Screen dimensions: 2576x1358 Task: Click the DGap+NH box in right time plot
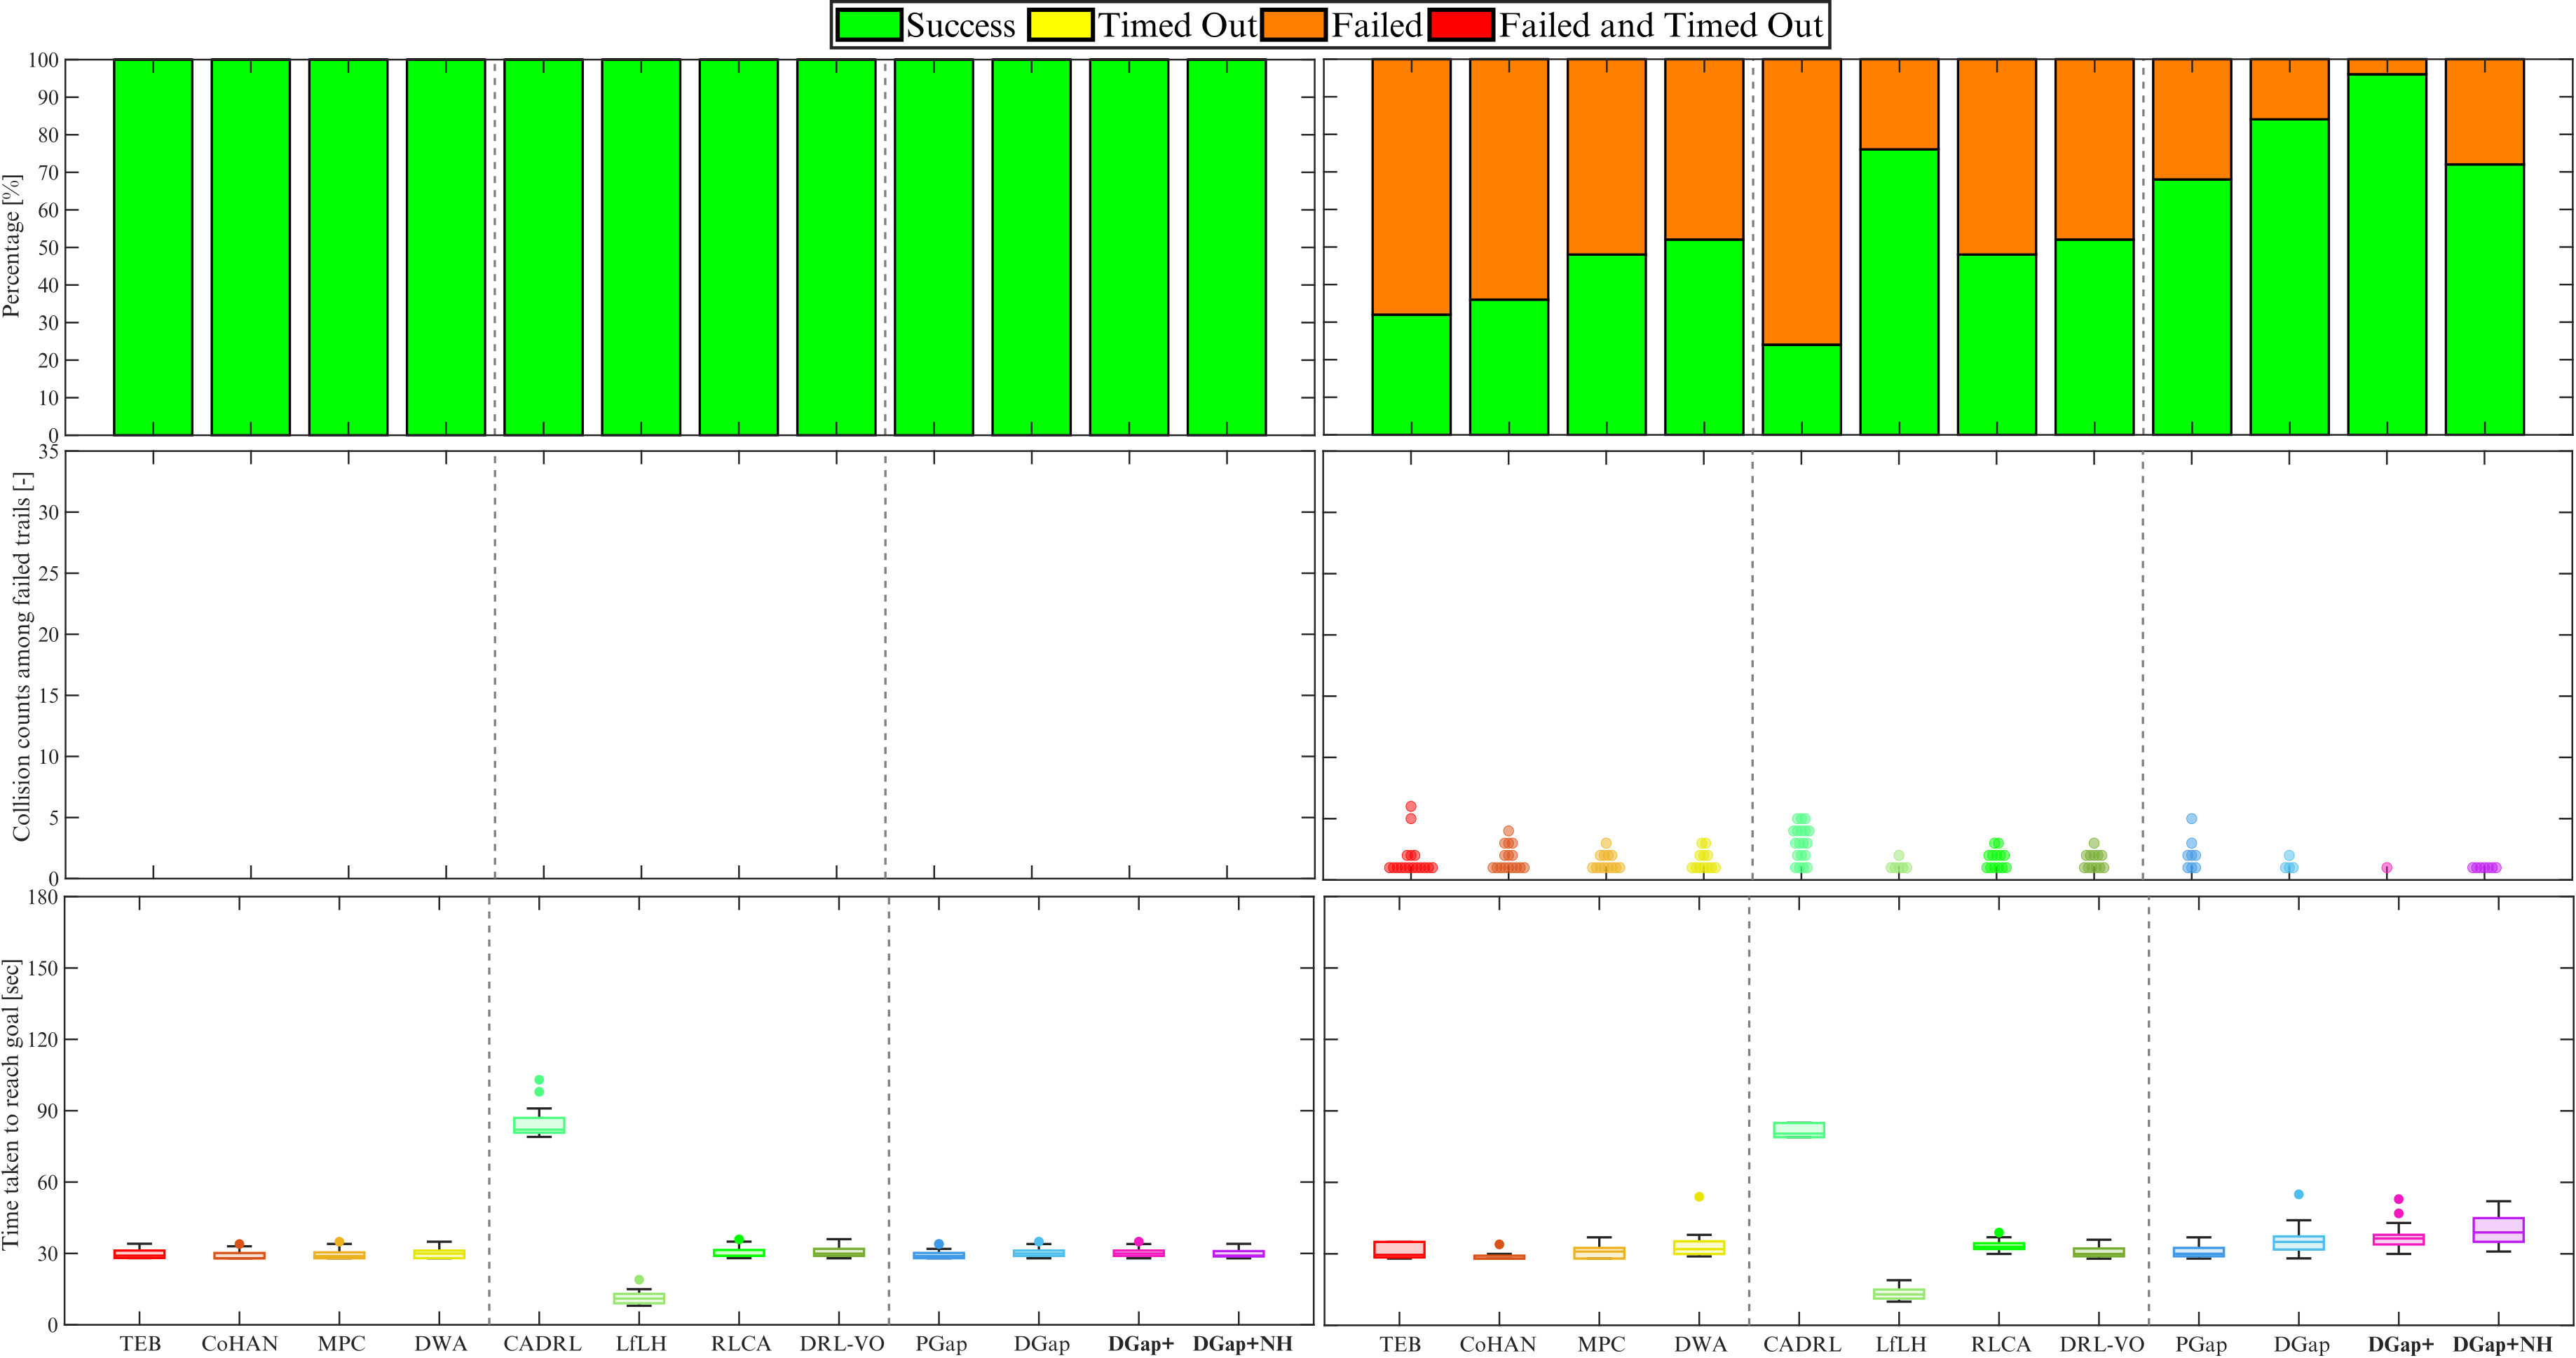coord(2498,1230)
